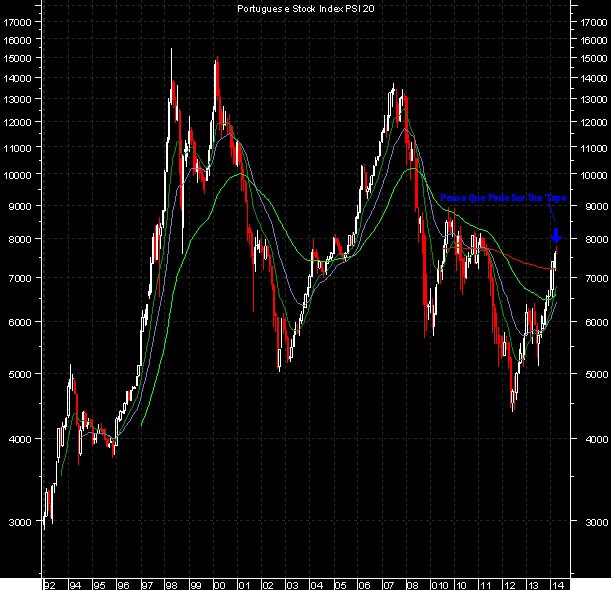Screen dimensions: 611x590
Task: Pick the "98" year label on the time axis
Action: click(171, 585)
